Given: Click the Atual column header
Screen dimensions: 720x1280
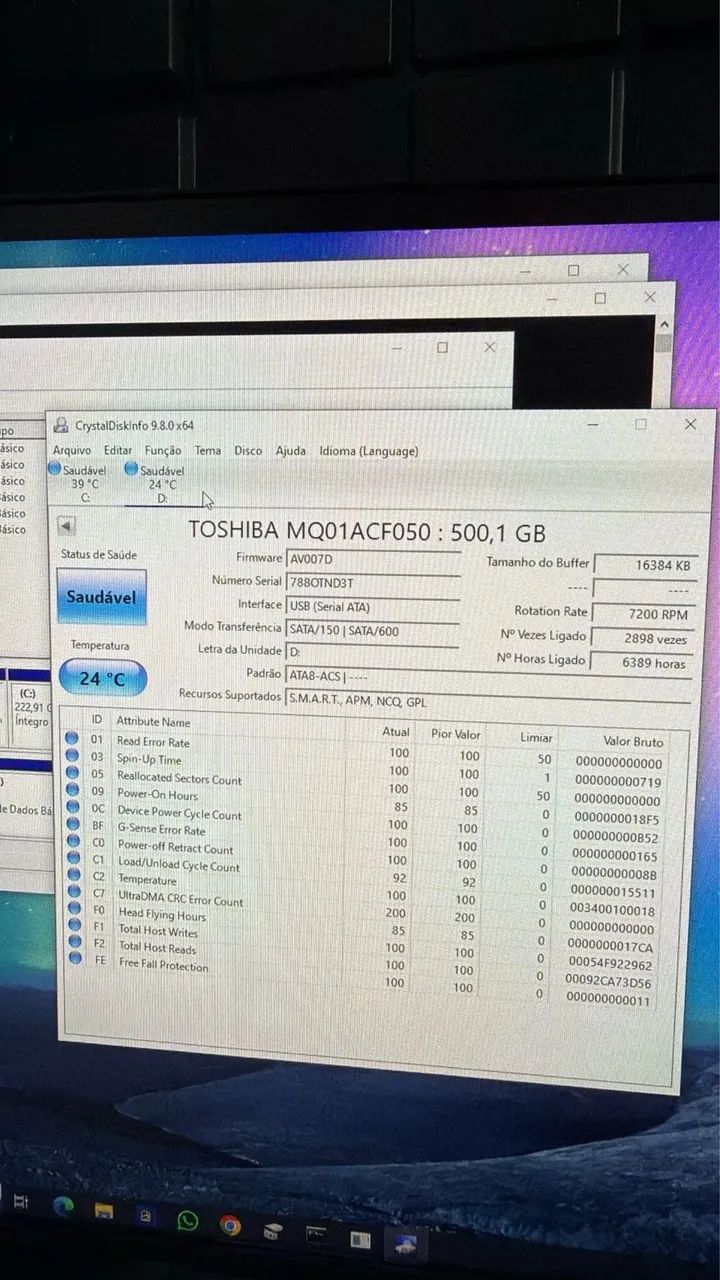Looking at the screenshot, I should click(396, 732).
